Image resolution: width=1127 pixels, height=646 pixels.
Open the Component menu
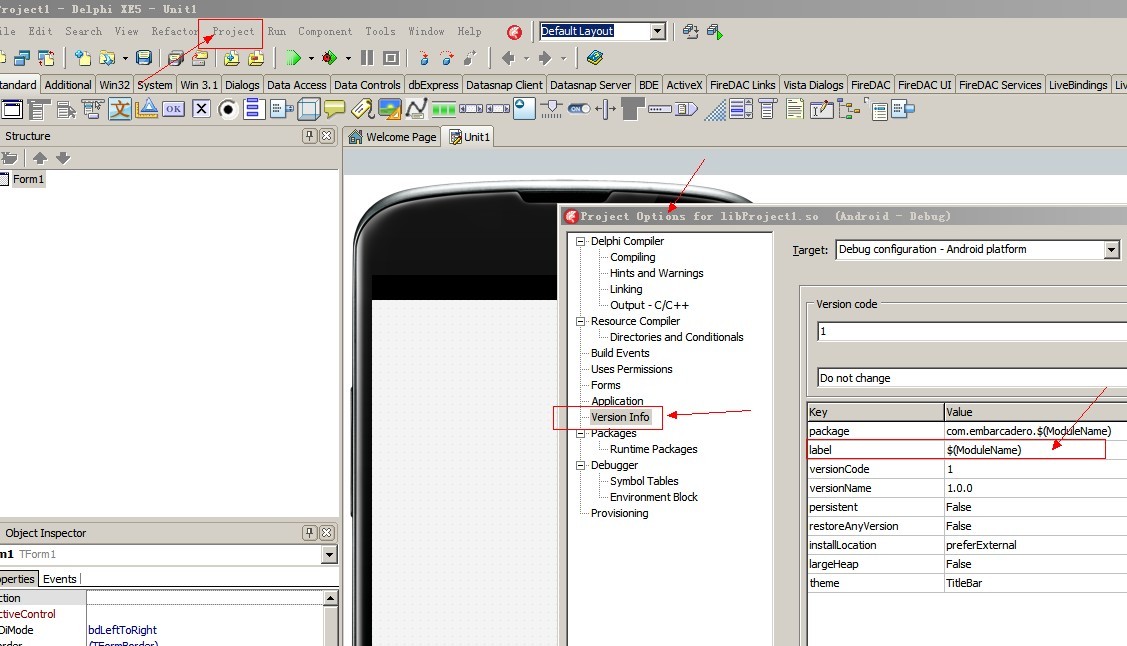click(325, 32)
